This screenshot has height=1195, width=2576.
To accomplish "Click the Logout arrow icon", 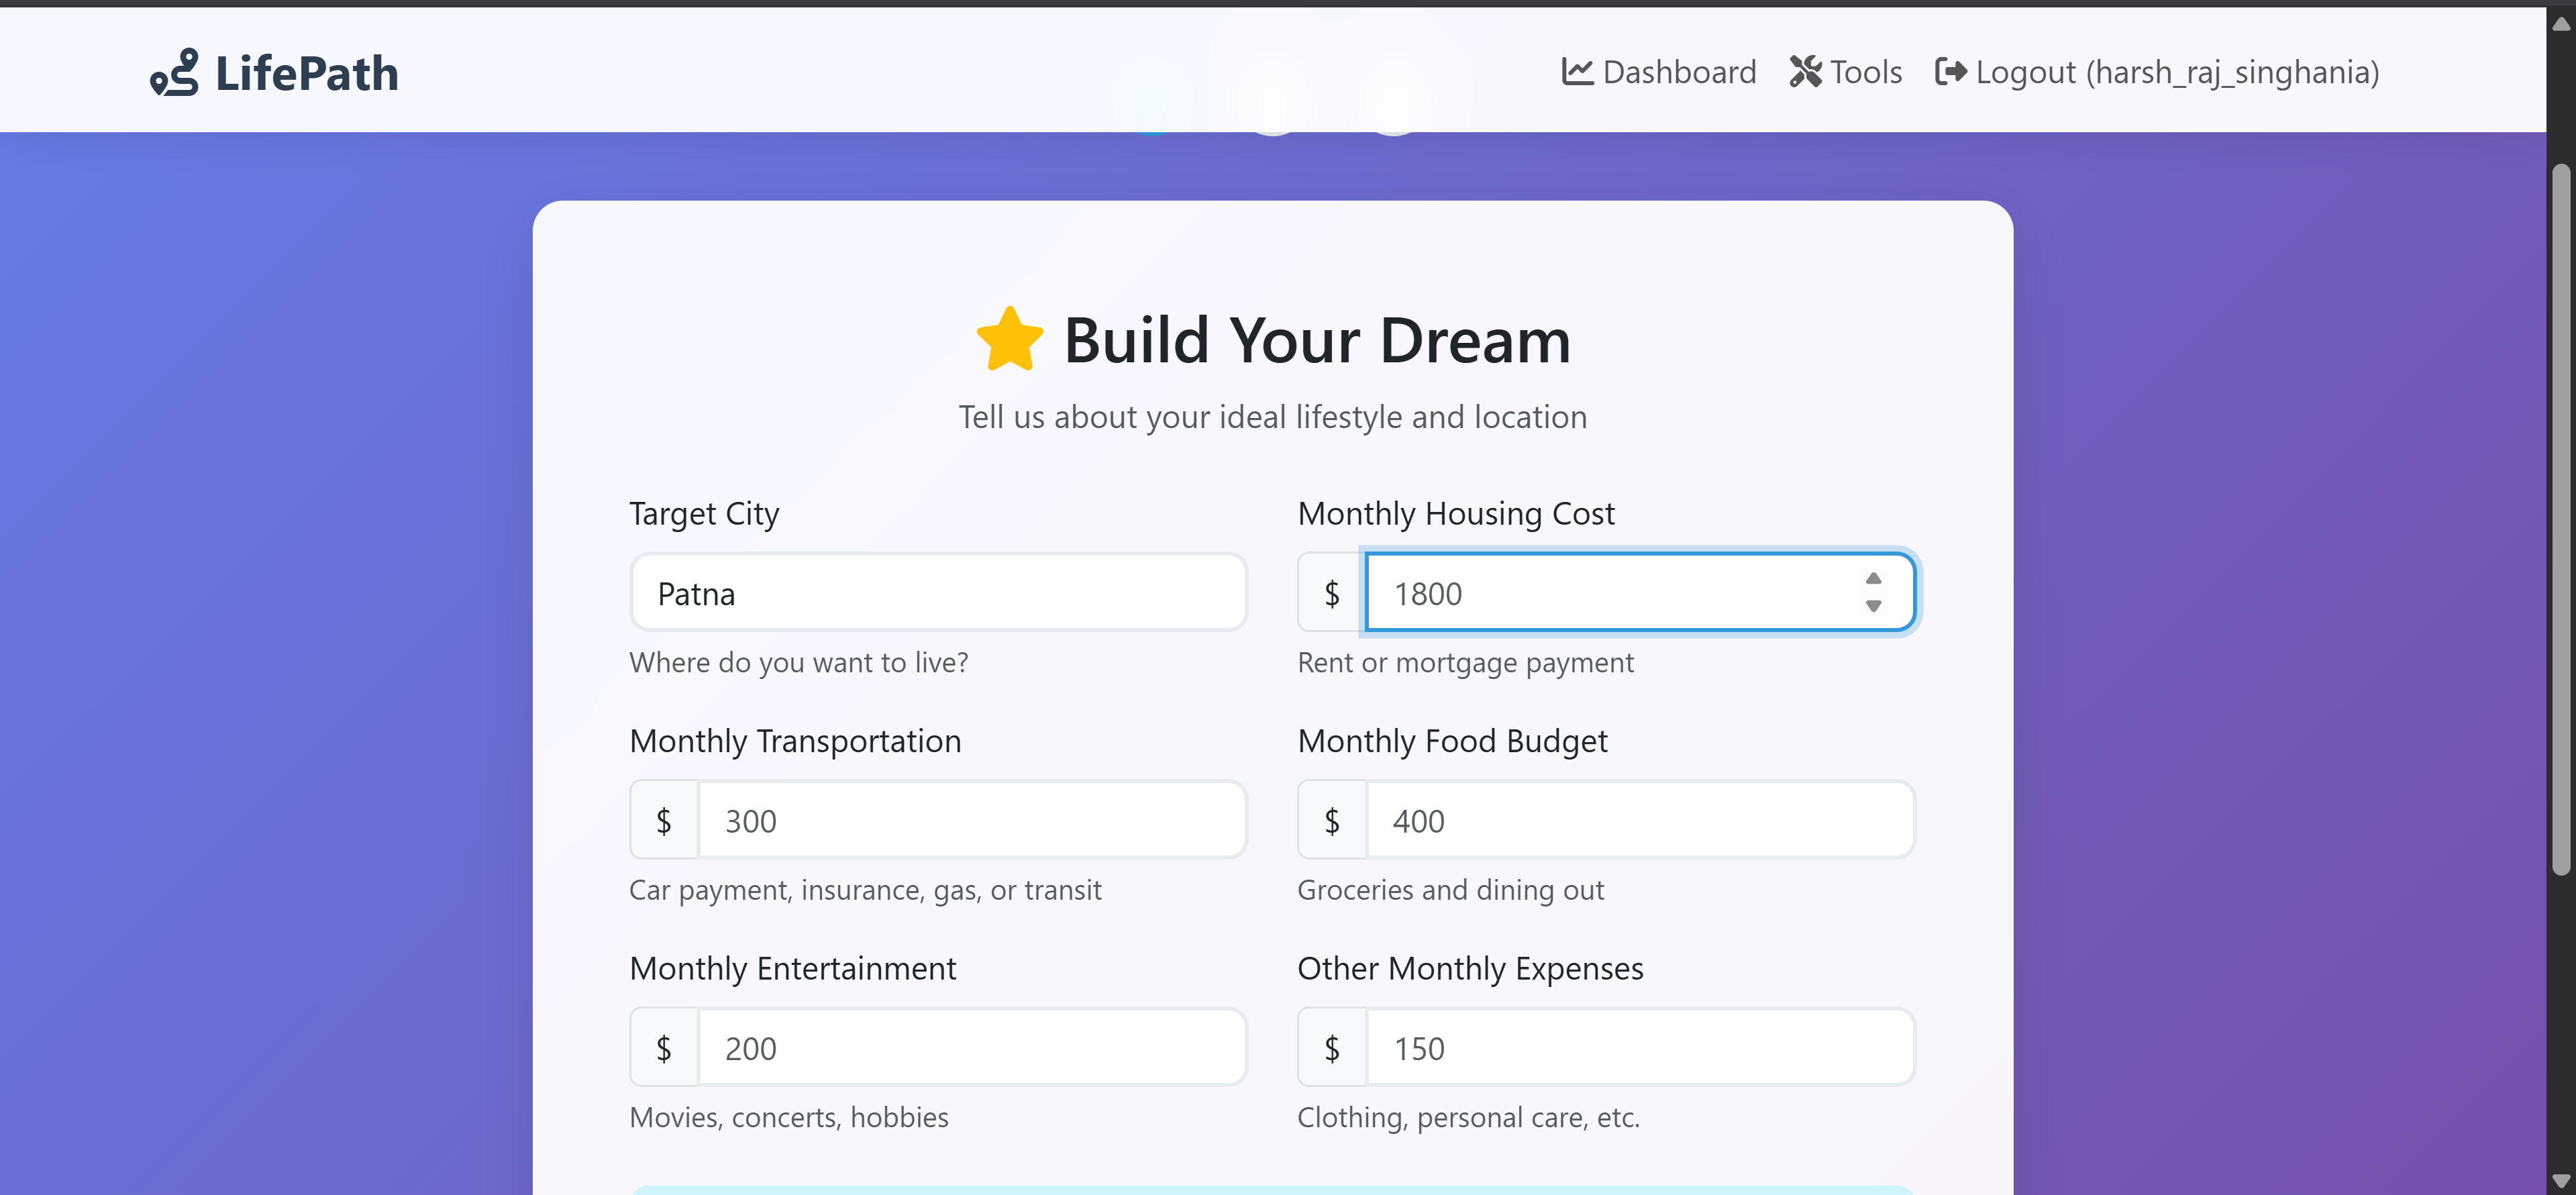I will [1950, 72].
